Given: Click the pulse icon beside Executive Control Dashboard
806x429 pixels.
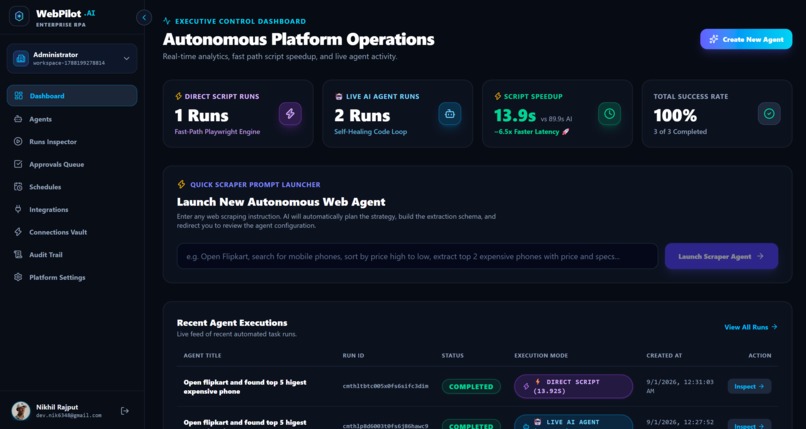Looking at the screenshot, I should point(167,21).
